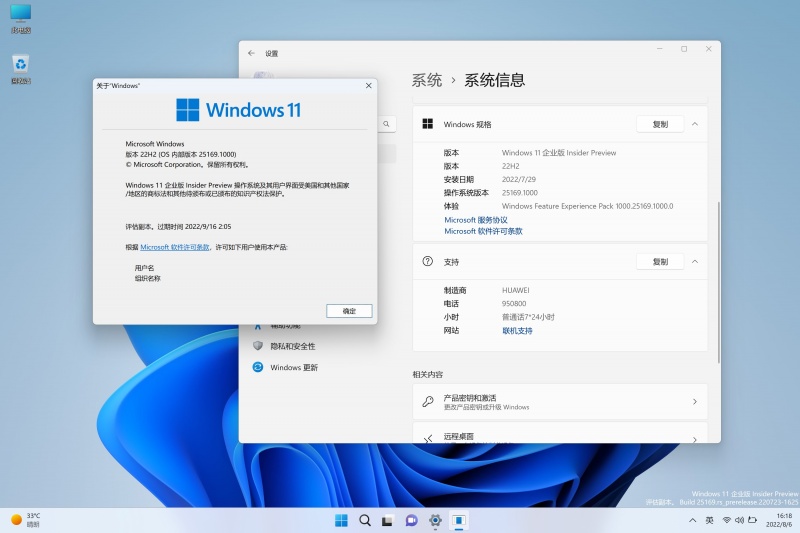Click the Windows Feature Experience Pack value
This screenshot has width=800, height=533.
pos(588,206)
